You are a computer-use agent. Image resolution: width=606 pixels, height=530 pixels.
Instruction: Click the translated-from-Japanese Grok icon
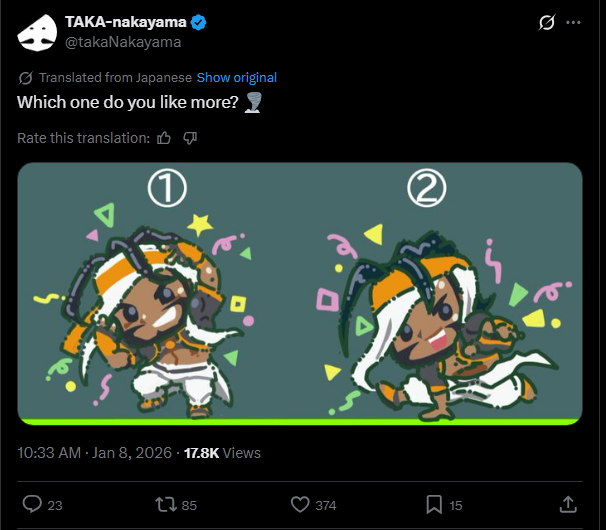coord(25,77)
